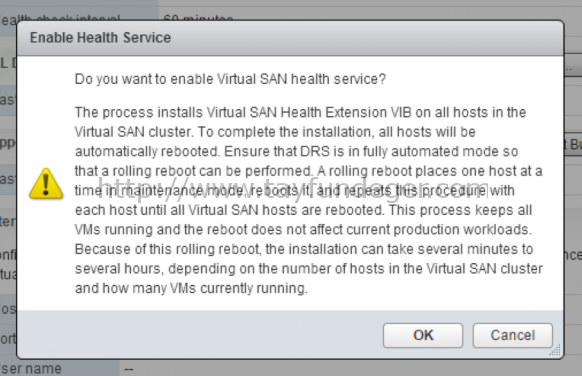Click partially hidden button ending in 'Bu'
Viewport: 582px width, 376px height.
coord(573,144)
